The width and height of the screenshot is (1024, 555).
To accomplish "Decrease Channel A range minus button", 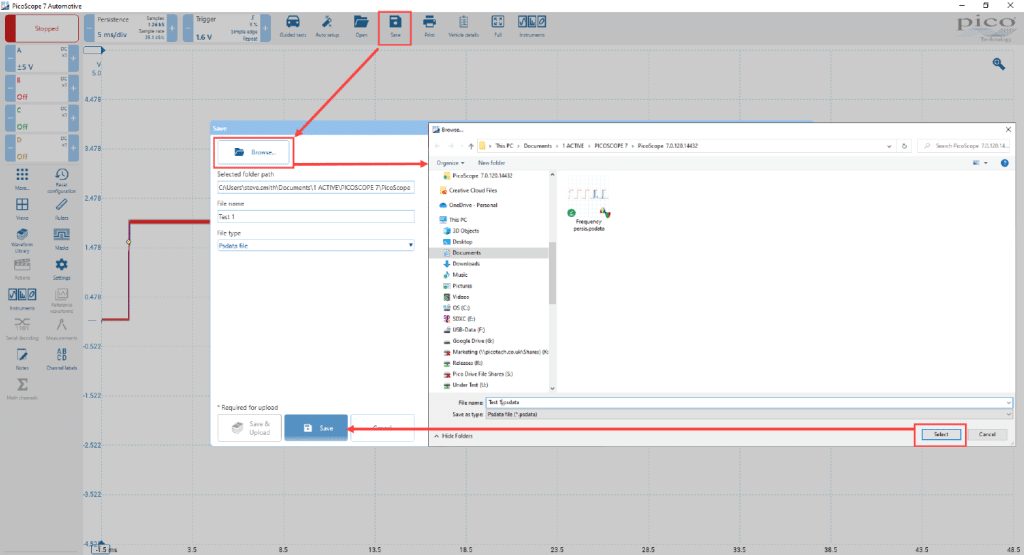I will [x=10, y=59].
